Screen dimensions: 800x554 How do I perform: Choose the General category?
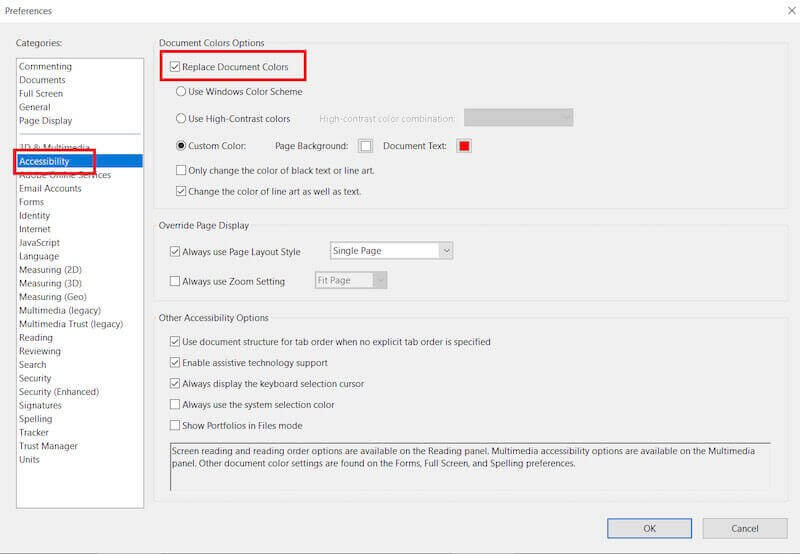pos(35,107)
